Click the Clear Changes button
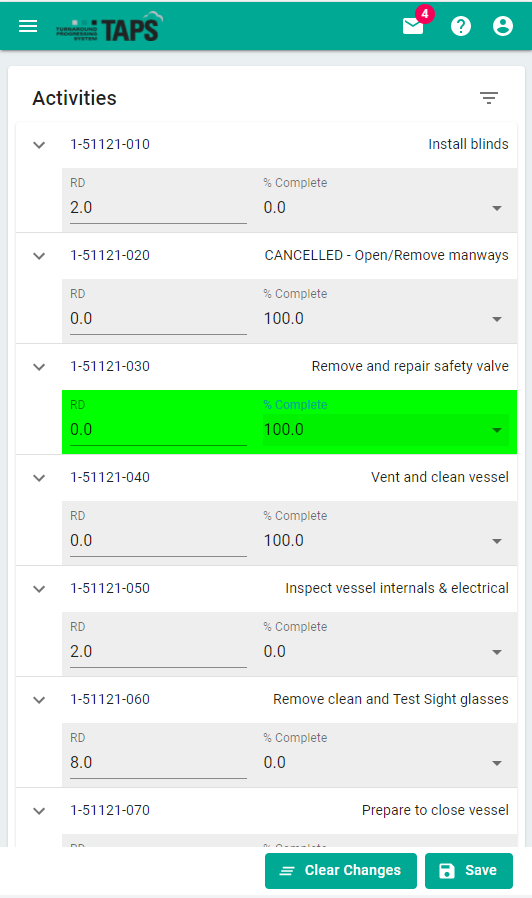Screen dimensions: 532x898 tap(341, 871)
